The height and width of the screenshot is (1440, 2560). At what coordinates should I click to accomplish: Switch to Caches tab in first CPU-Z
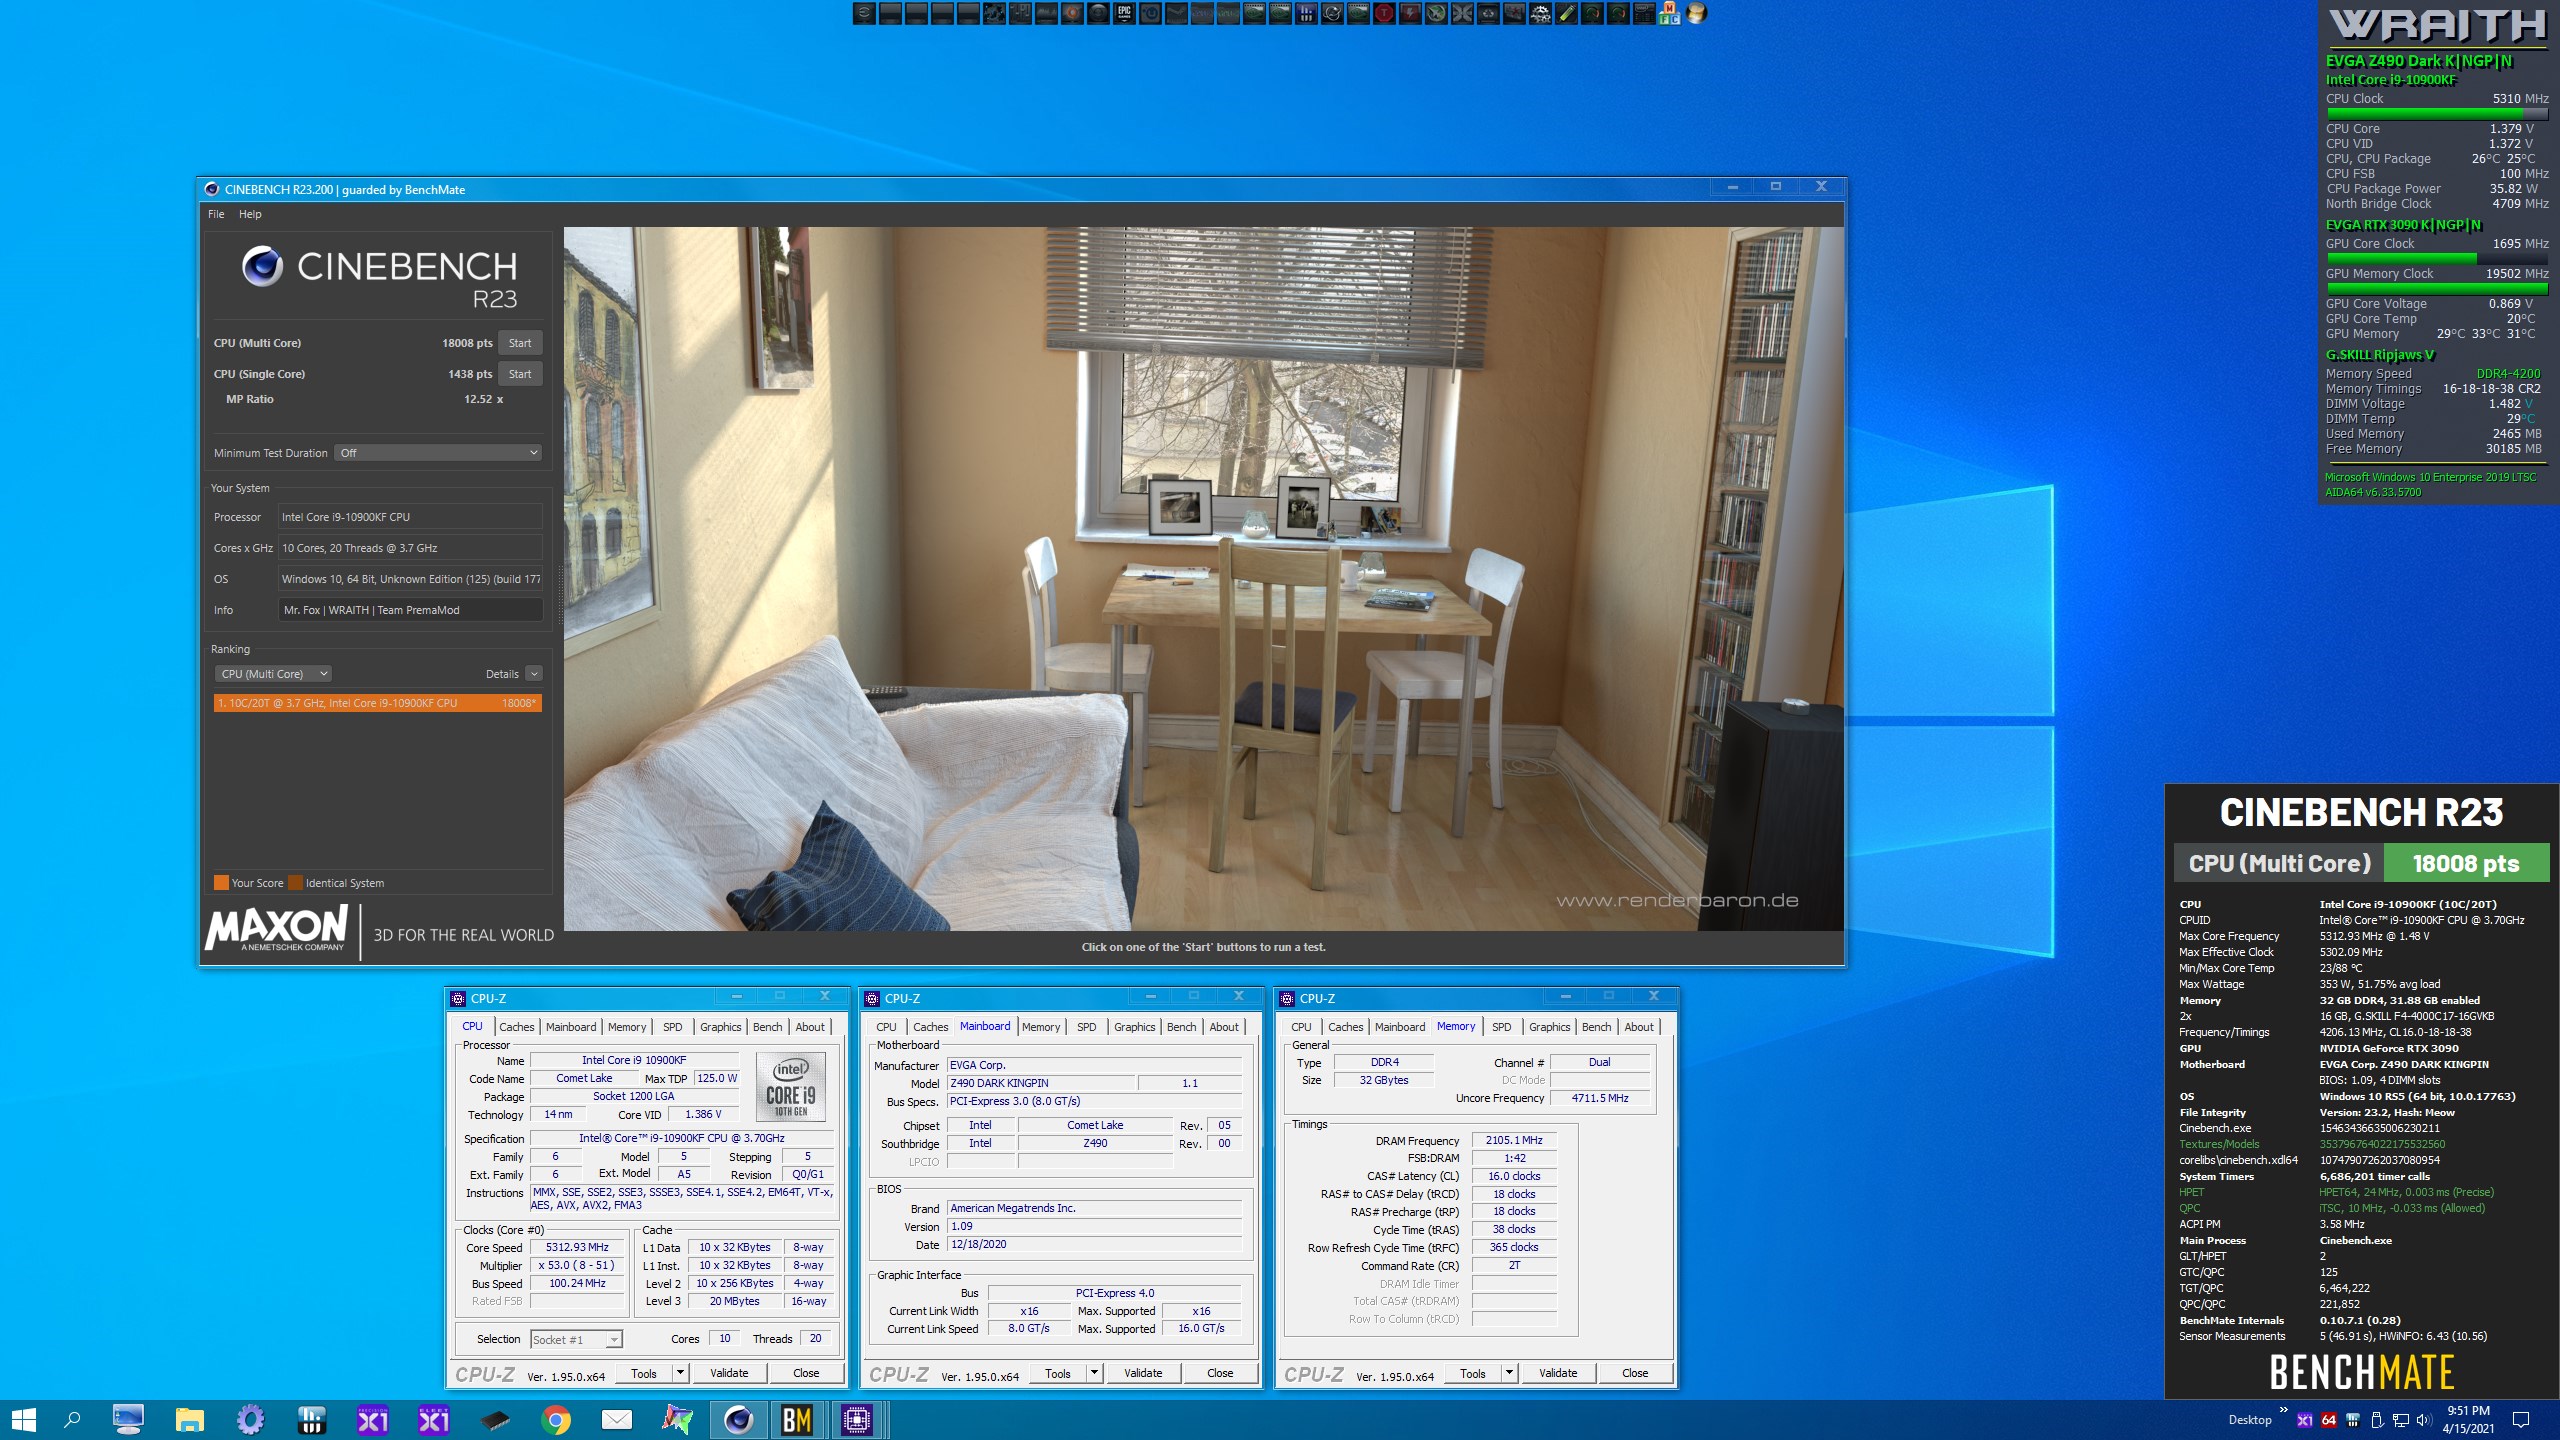click(516, 1027)
